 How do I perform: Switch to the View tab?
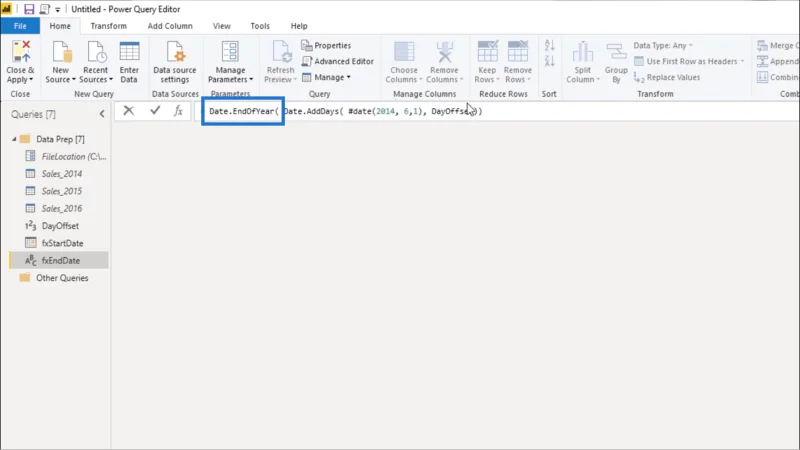[221, 26]
